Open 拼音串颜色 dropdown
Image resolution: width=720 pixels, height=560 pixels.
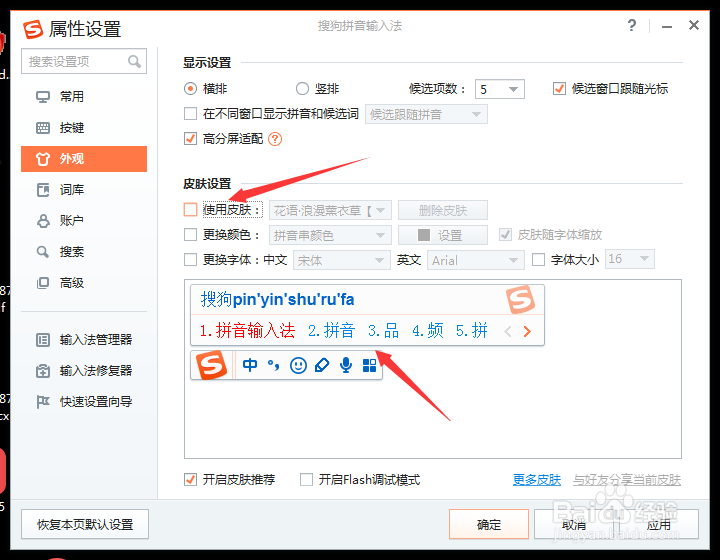[x=331, y=235]
